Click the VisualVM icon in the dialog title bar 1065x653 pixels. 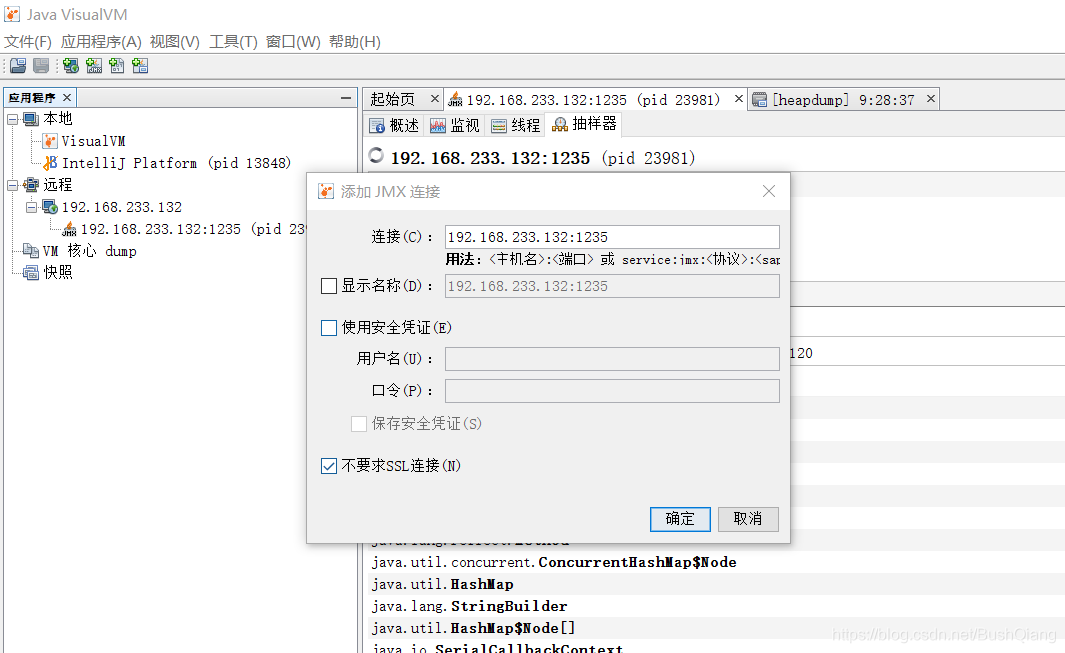pyautogui.click(x=326, y=192)
